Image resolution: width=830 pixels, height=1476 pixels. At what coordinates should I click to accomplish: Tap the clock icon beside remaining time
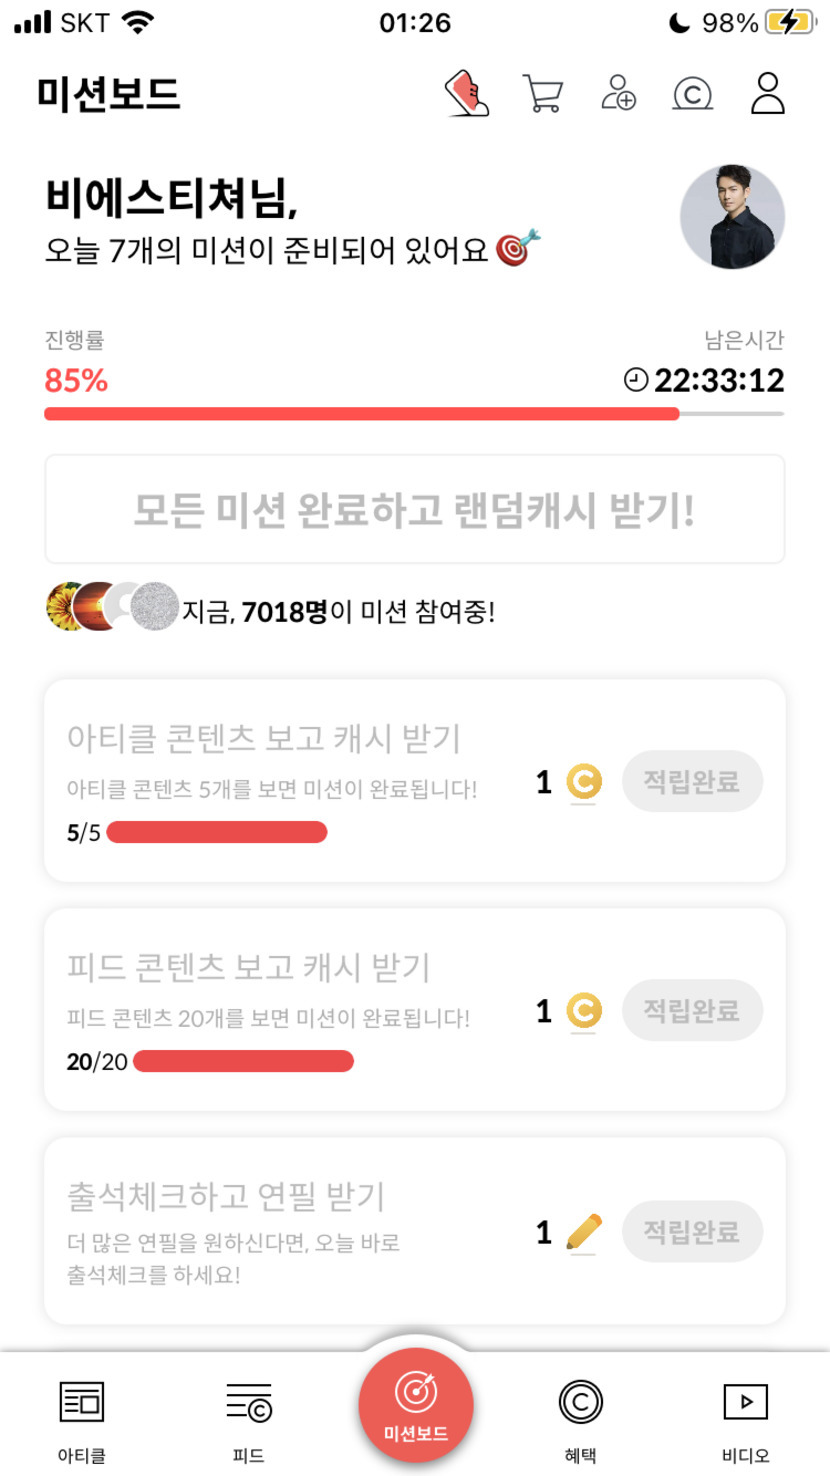pyautogui.click(x=636, y=380)
